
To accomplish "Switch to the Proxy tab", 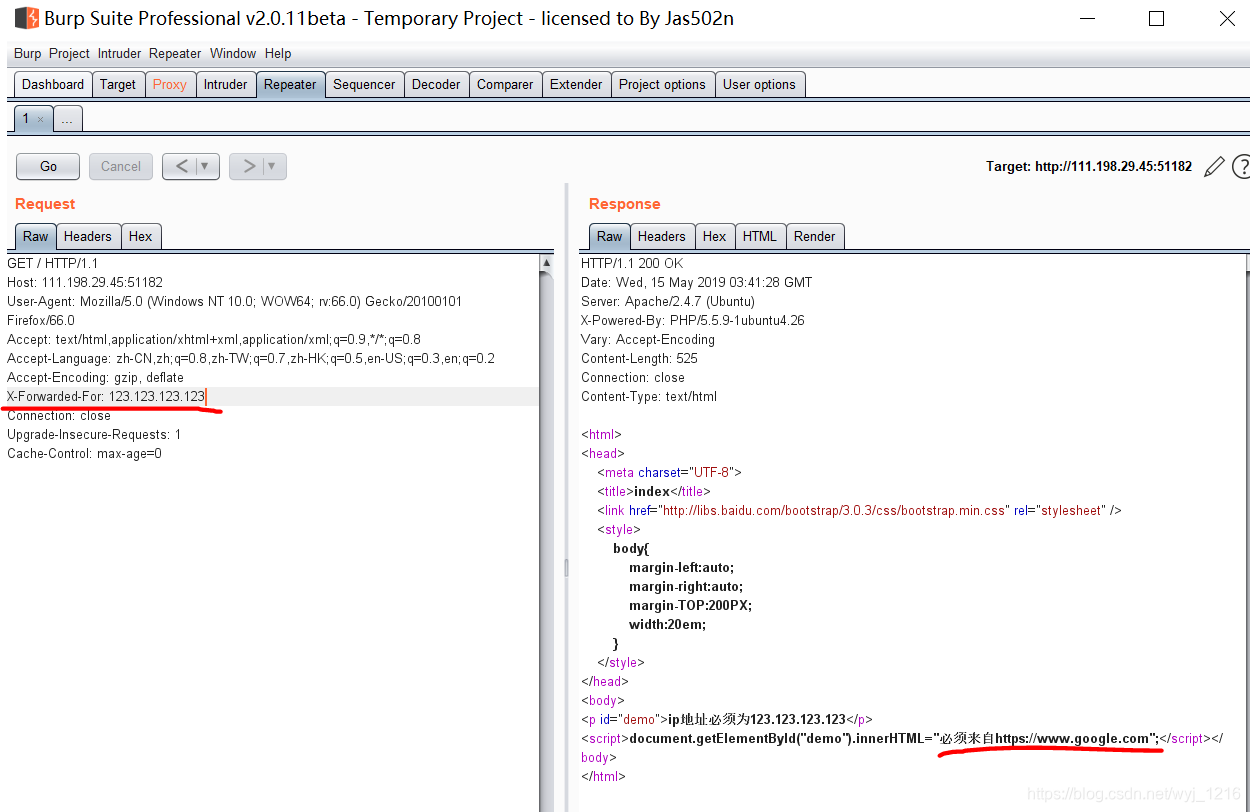I will [x=170, y=85].
